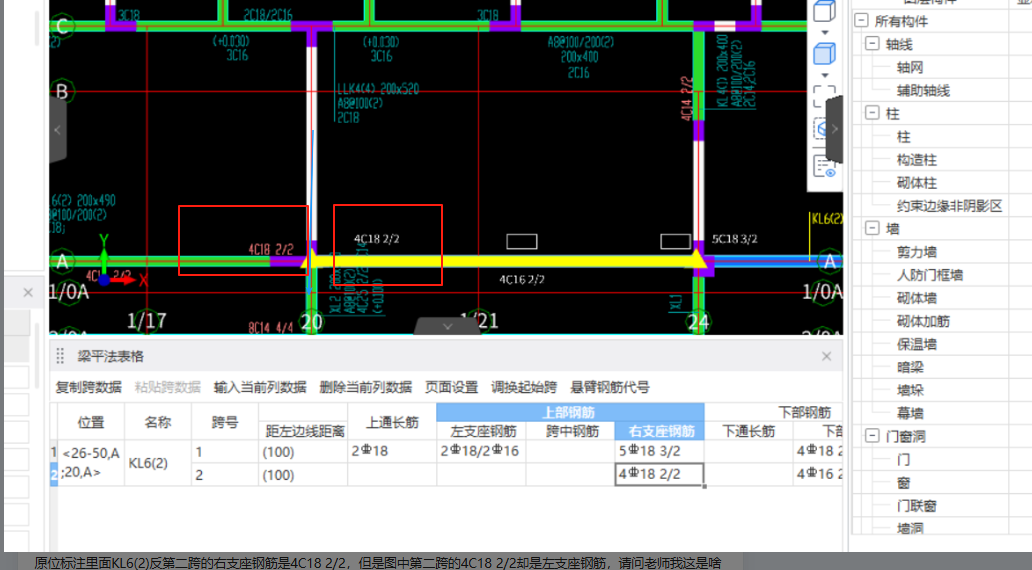Select 幕墙 in component tree
Image resolution: width=1032 pixels, height=570 pixels.
point(910,413)
